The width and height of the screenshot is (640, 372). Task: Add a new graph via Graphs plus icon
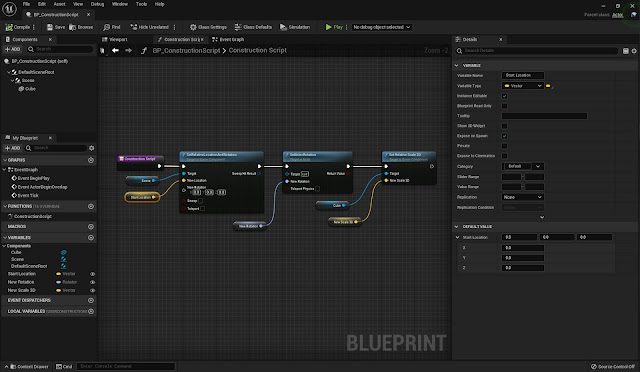coord(91,160)
